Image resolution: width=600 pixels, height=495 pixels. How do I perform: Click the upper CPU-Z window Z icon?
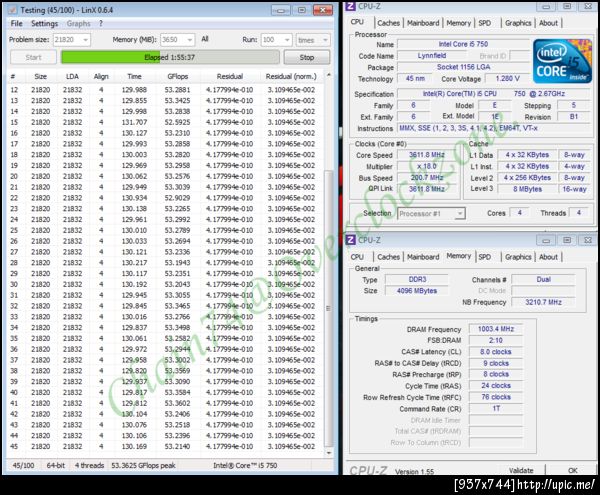[x=350, y=6]
